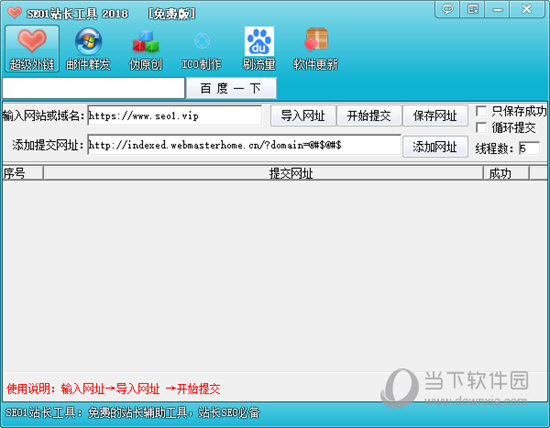Click the heart logo in title bar

(x=15, y=13)
